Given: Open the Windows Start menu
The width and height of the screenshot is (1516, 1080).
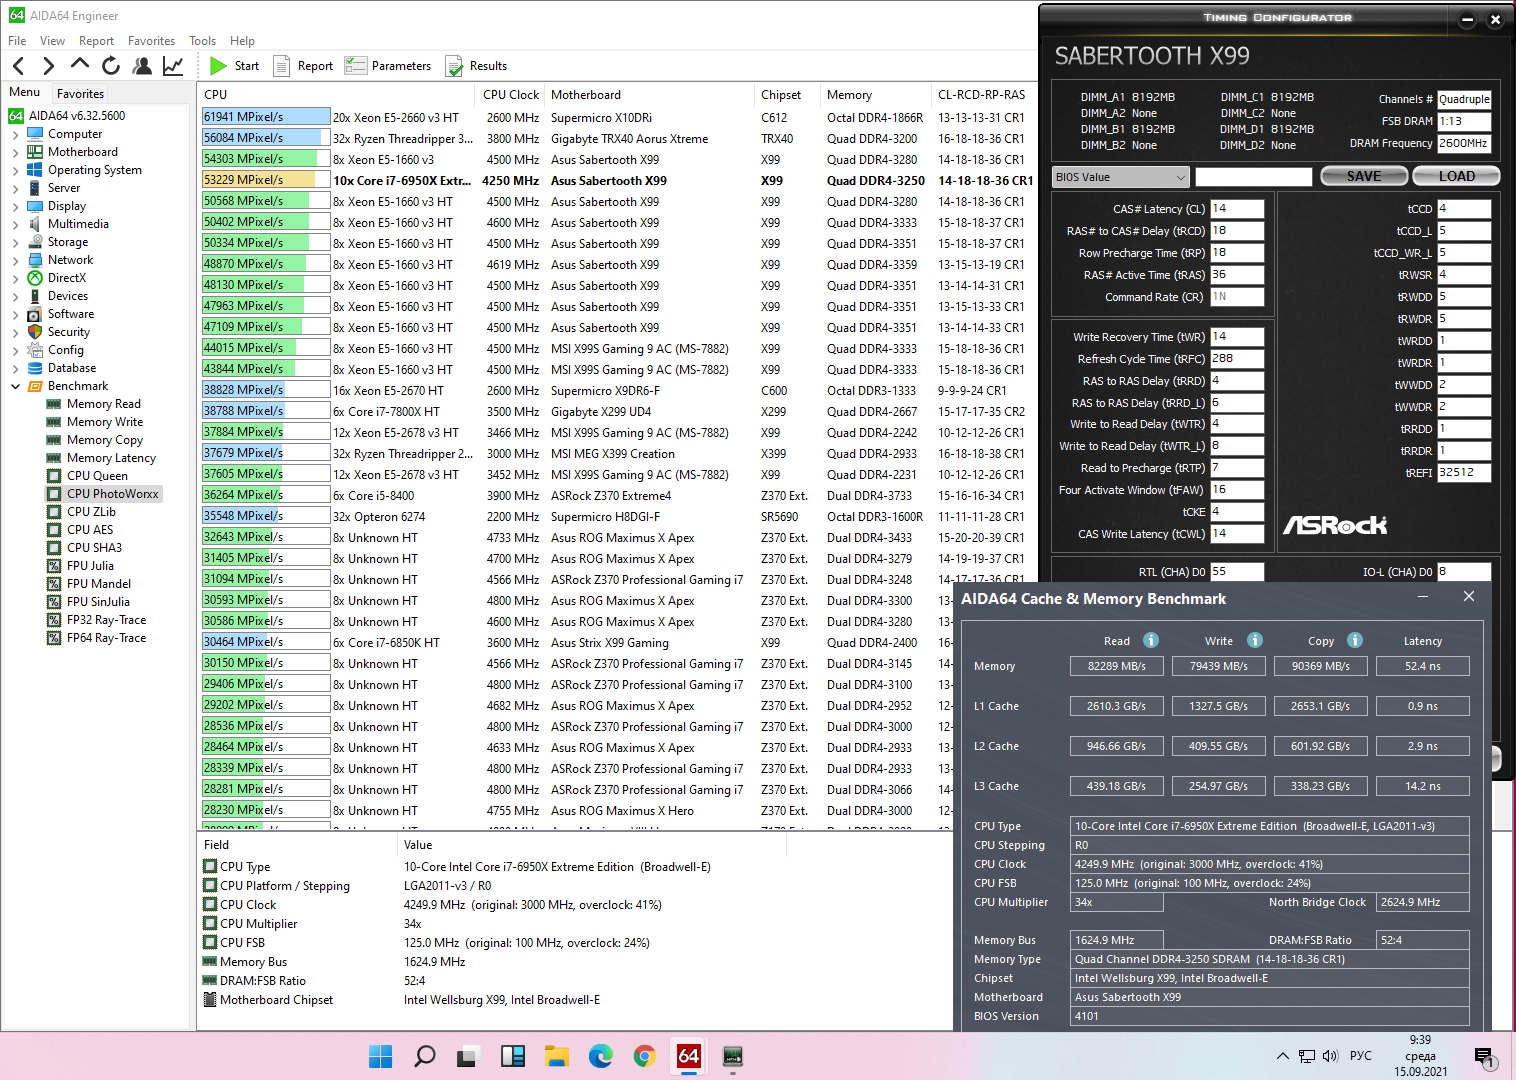Looking at the screenshot, I should [380, 1056].
